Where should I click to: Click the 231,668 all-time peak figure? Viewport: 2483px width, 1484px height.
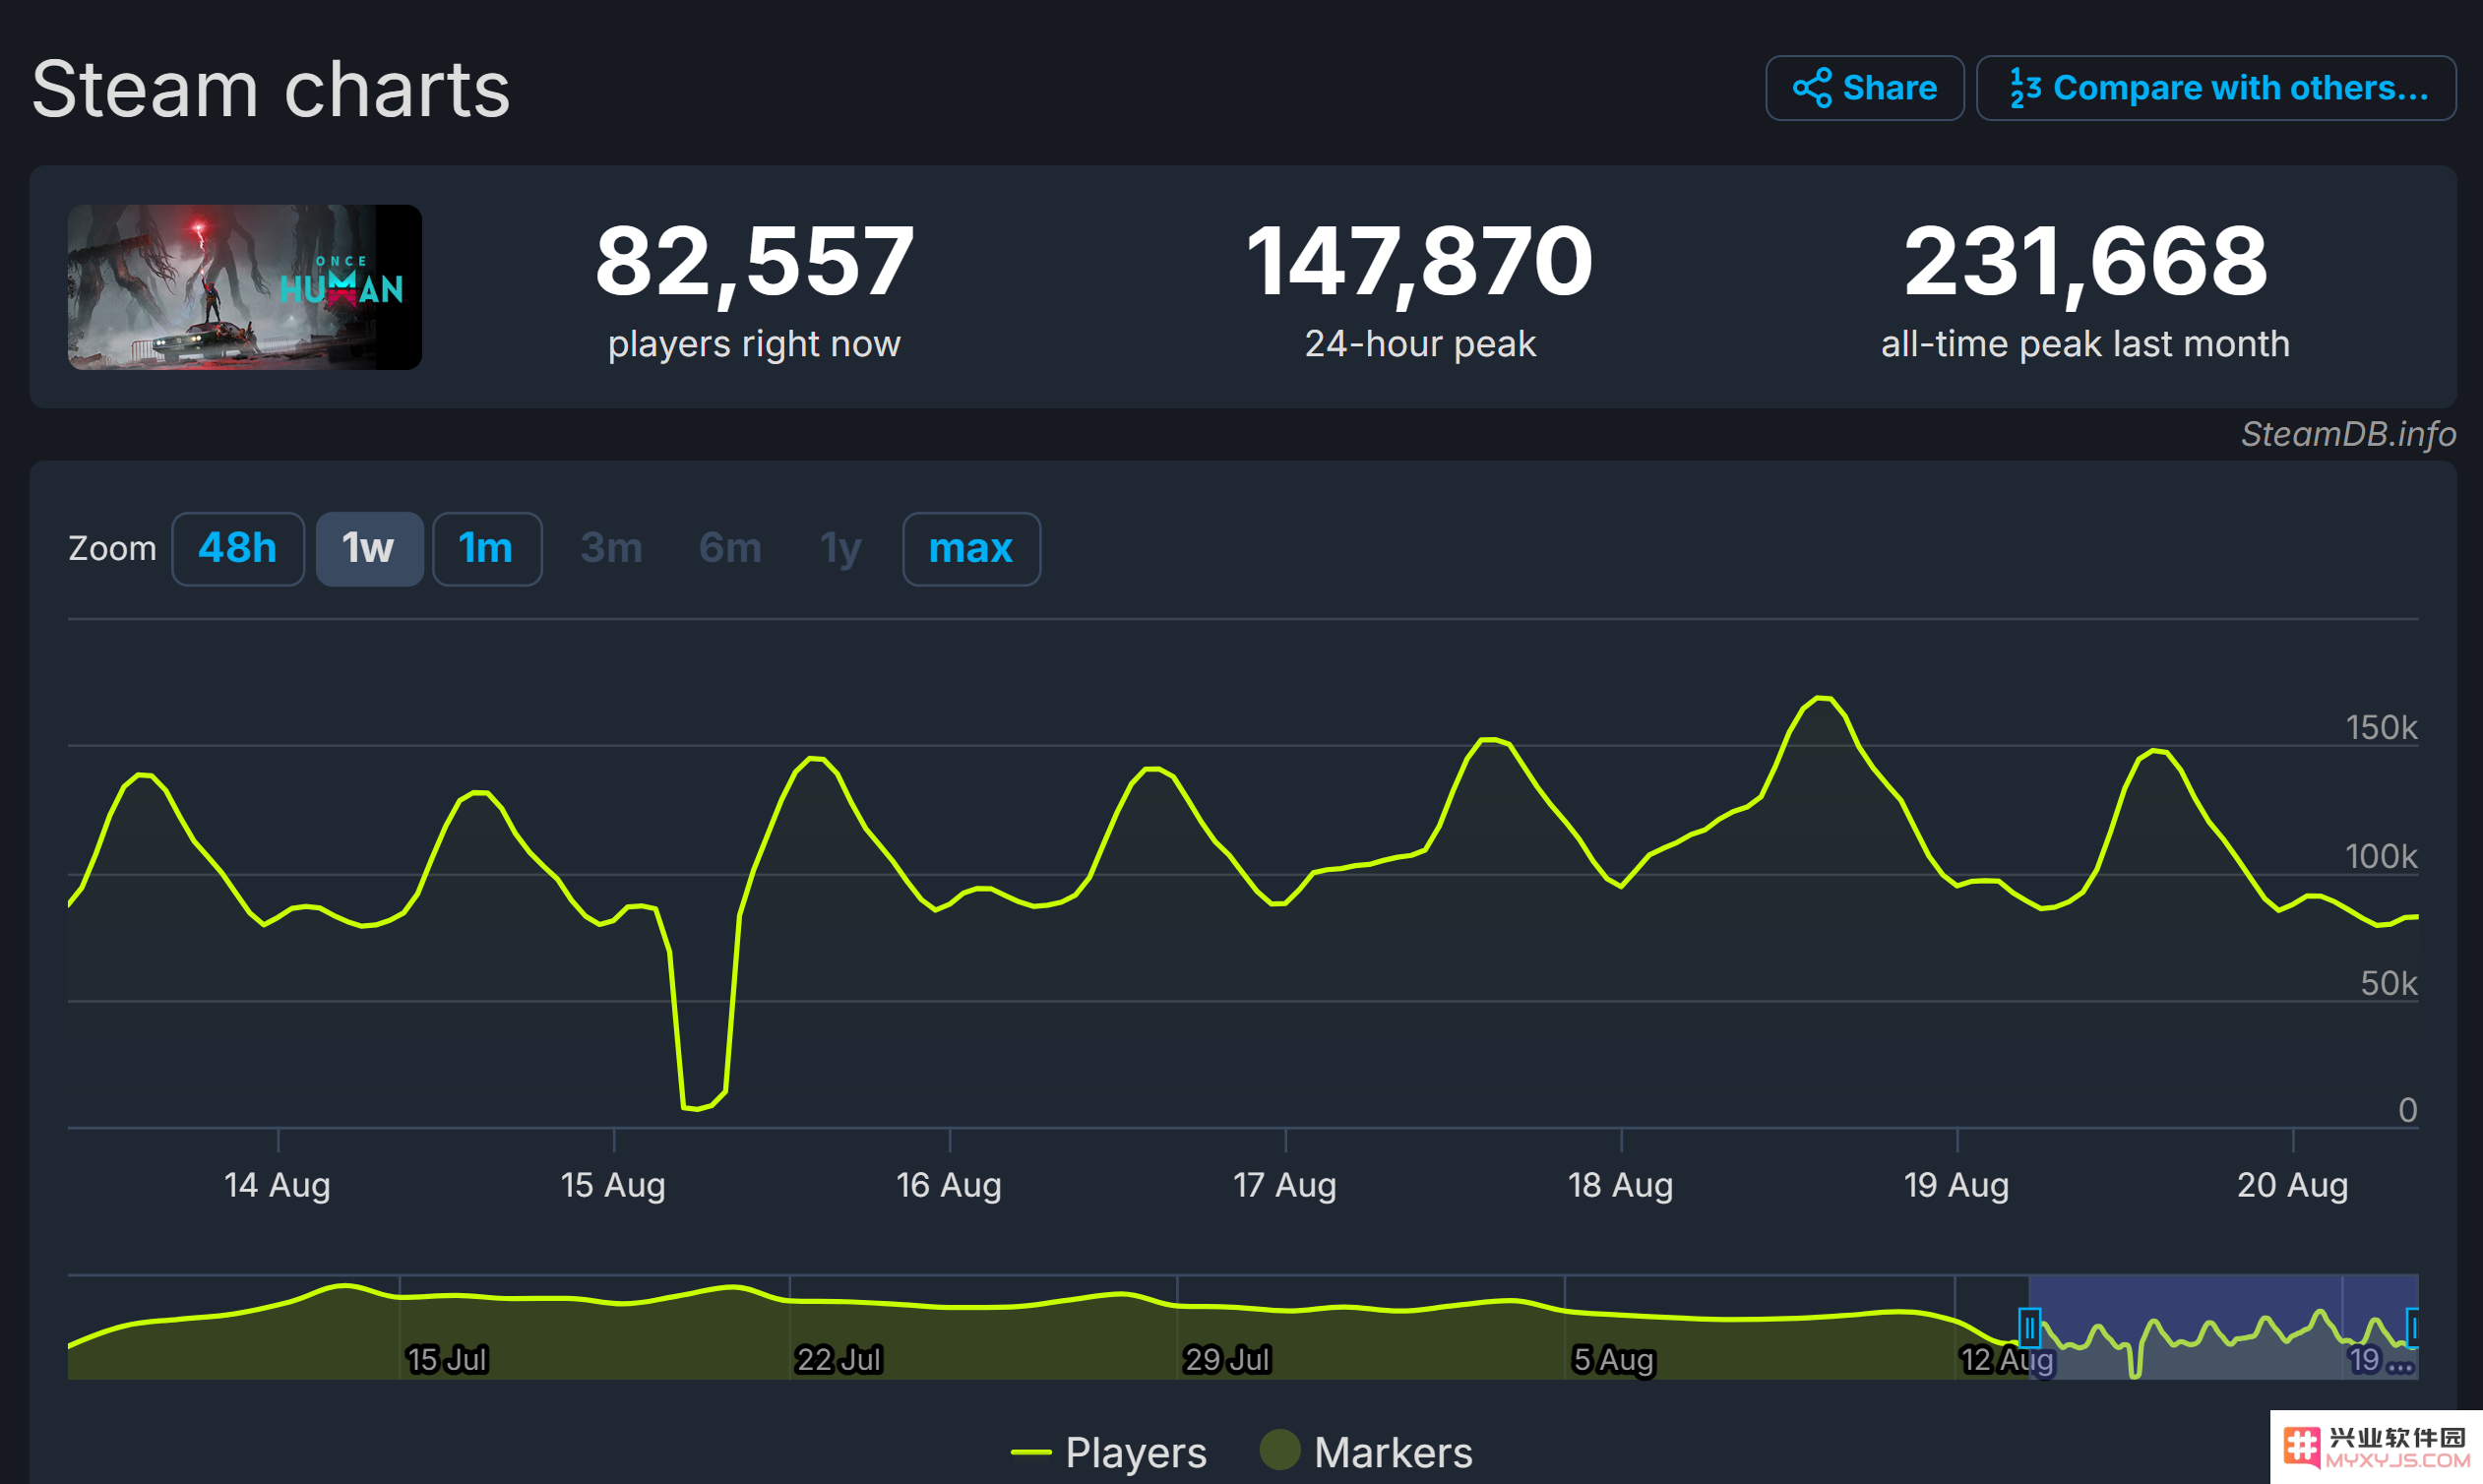[x=2086, y=262]
